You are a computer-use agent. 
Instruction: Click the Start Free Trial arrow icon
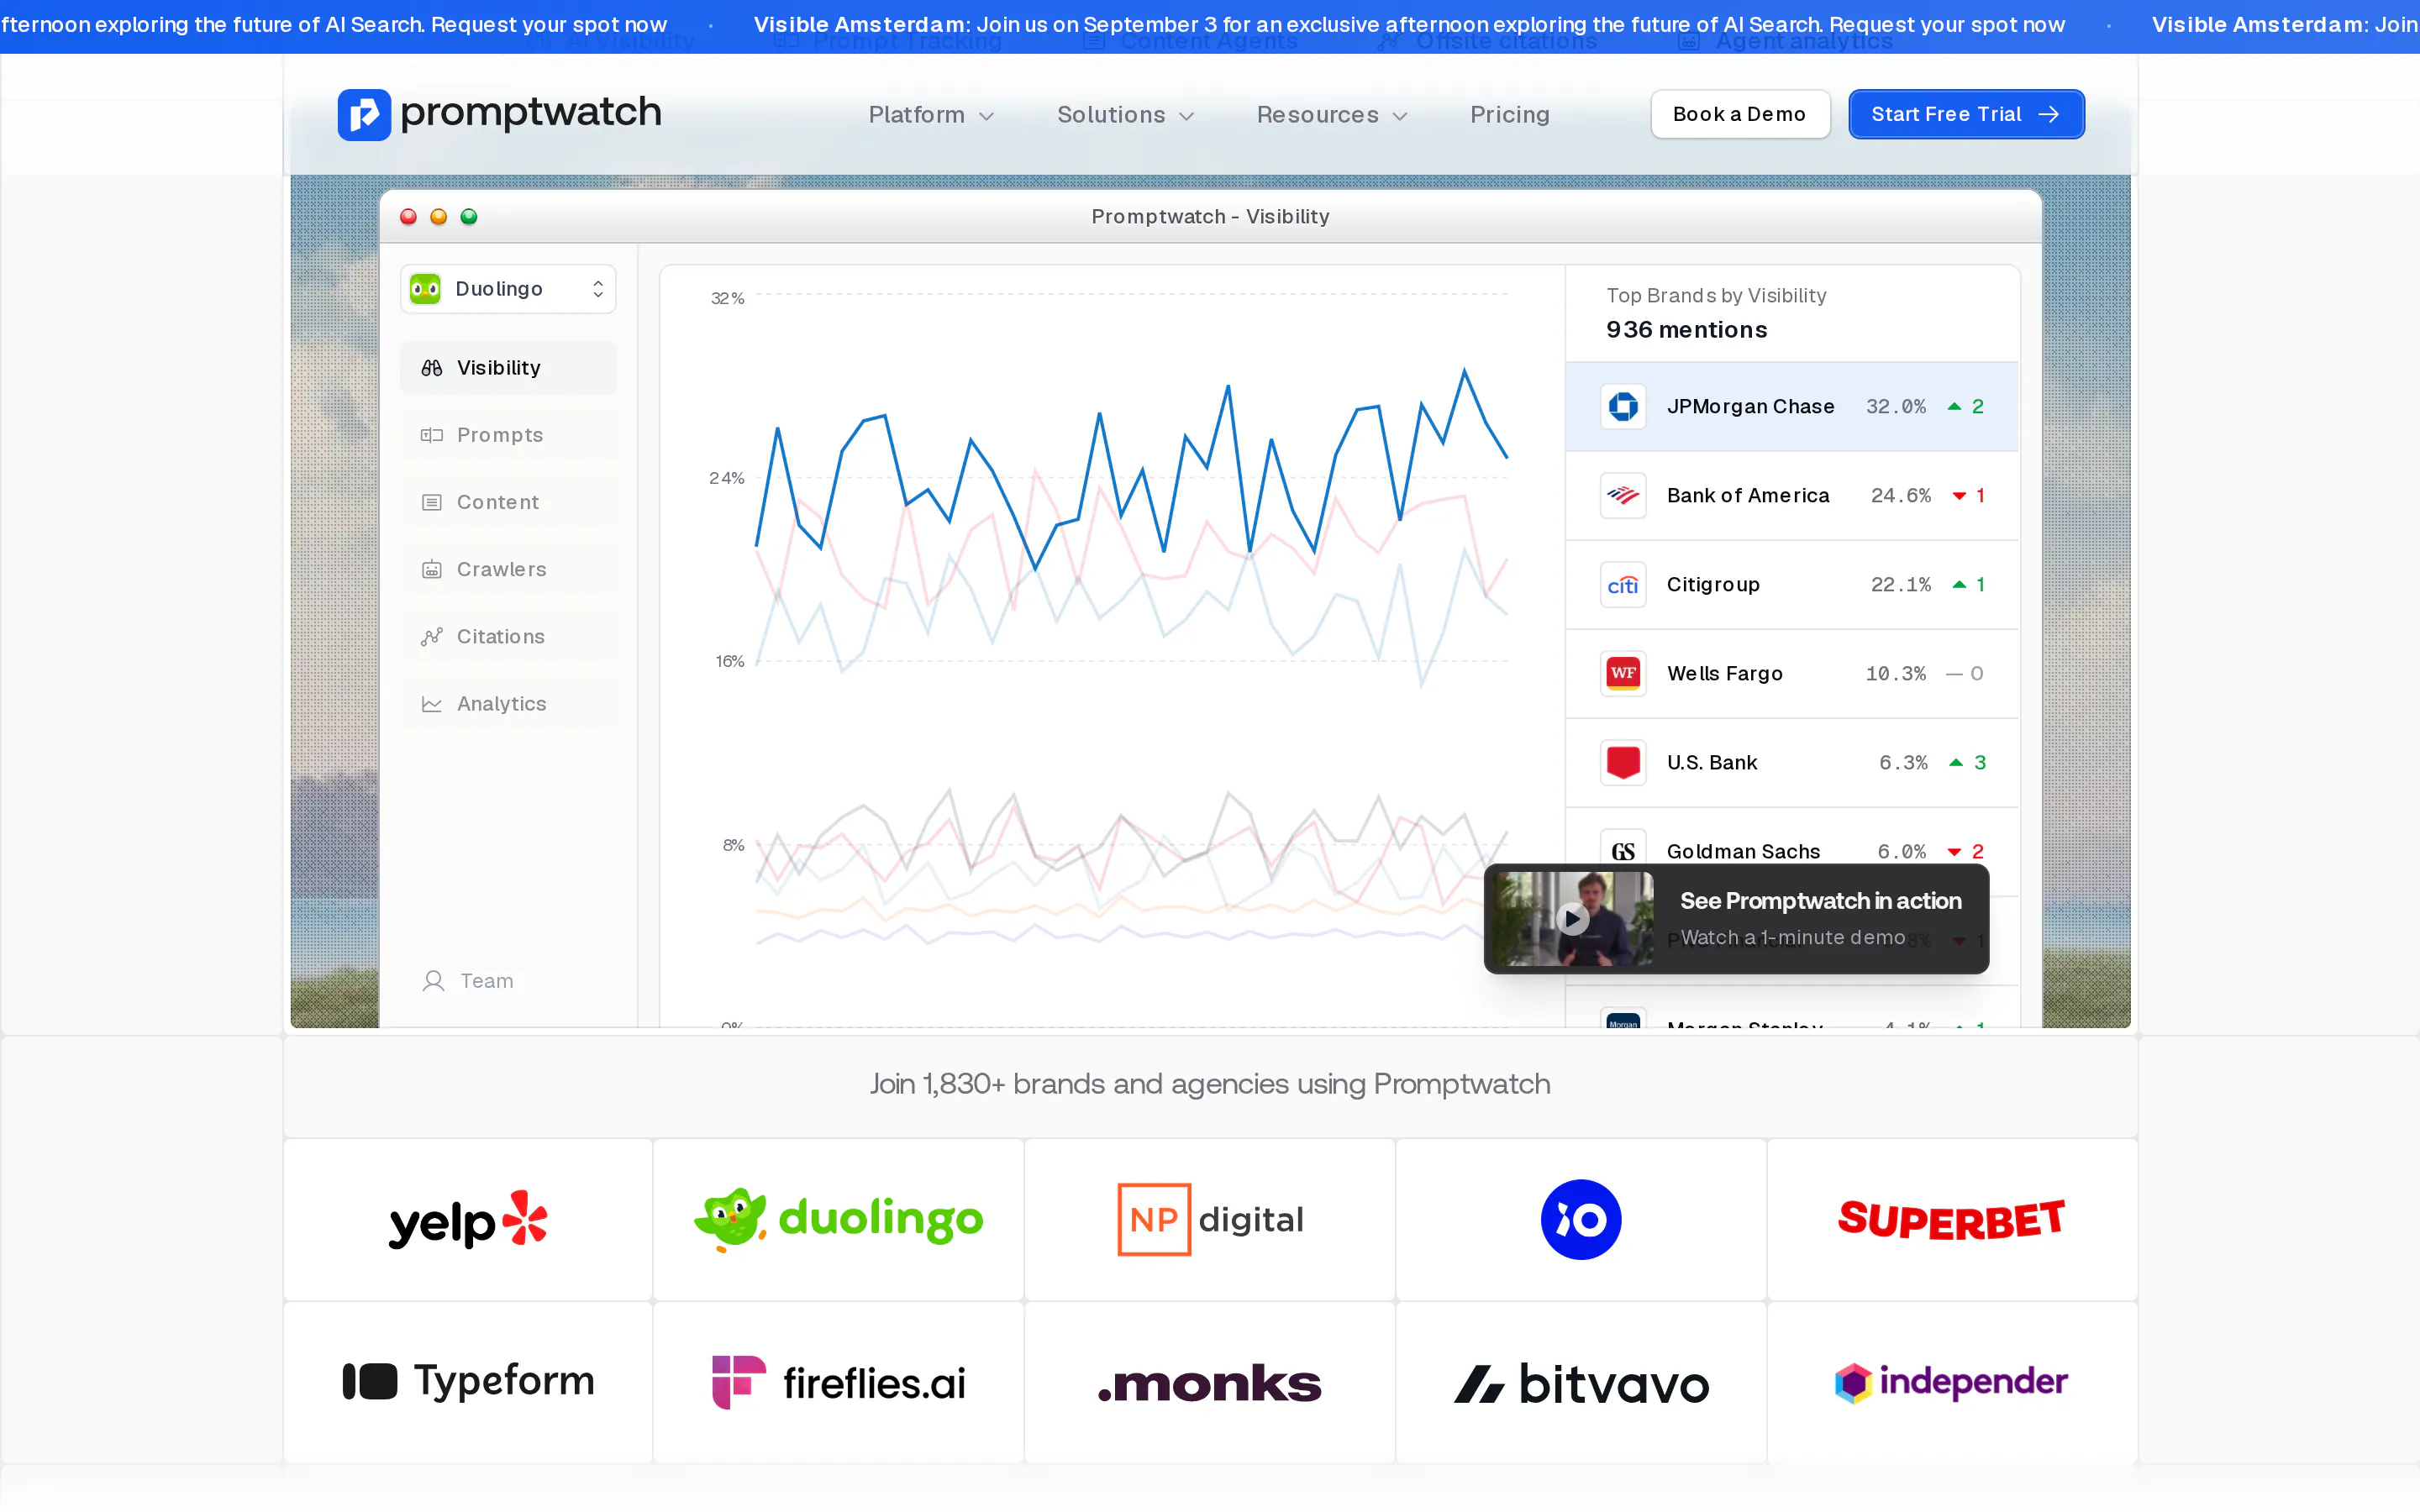pyautogui.click(x=2048, y=114)
